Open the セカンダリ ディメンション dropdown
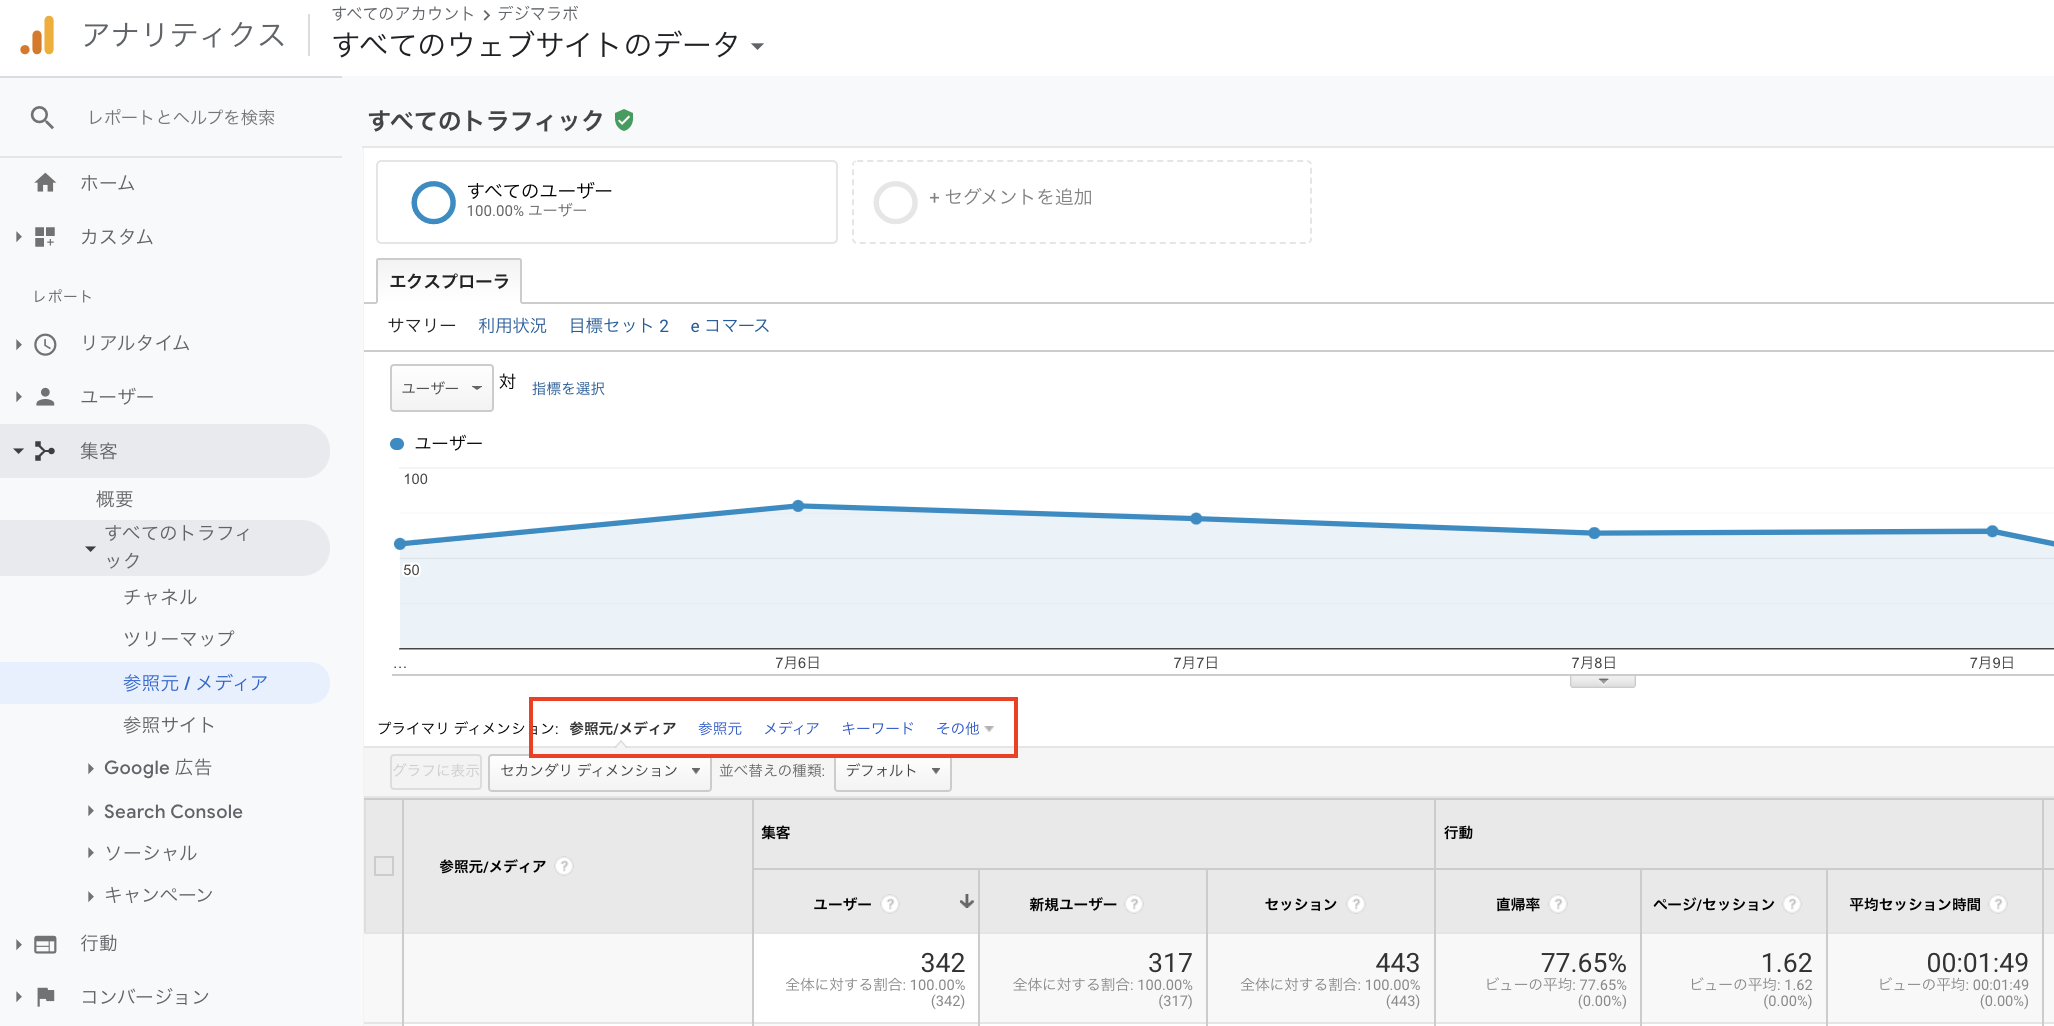Screen dimensions: 2054x1026 click(599, 771)
